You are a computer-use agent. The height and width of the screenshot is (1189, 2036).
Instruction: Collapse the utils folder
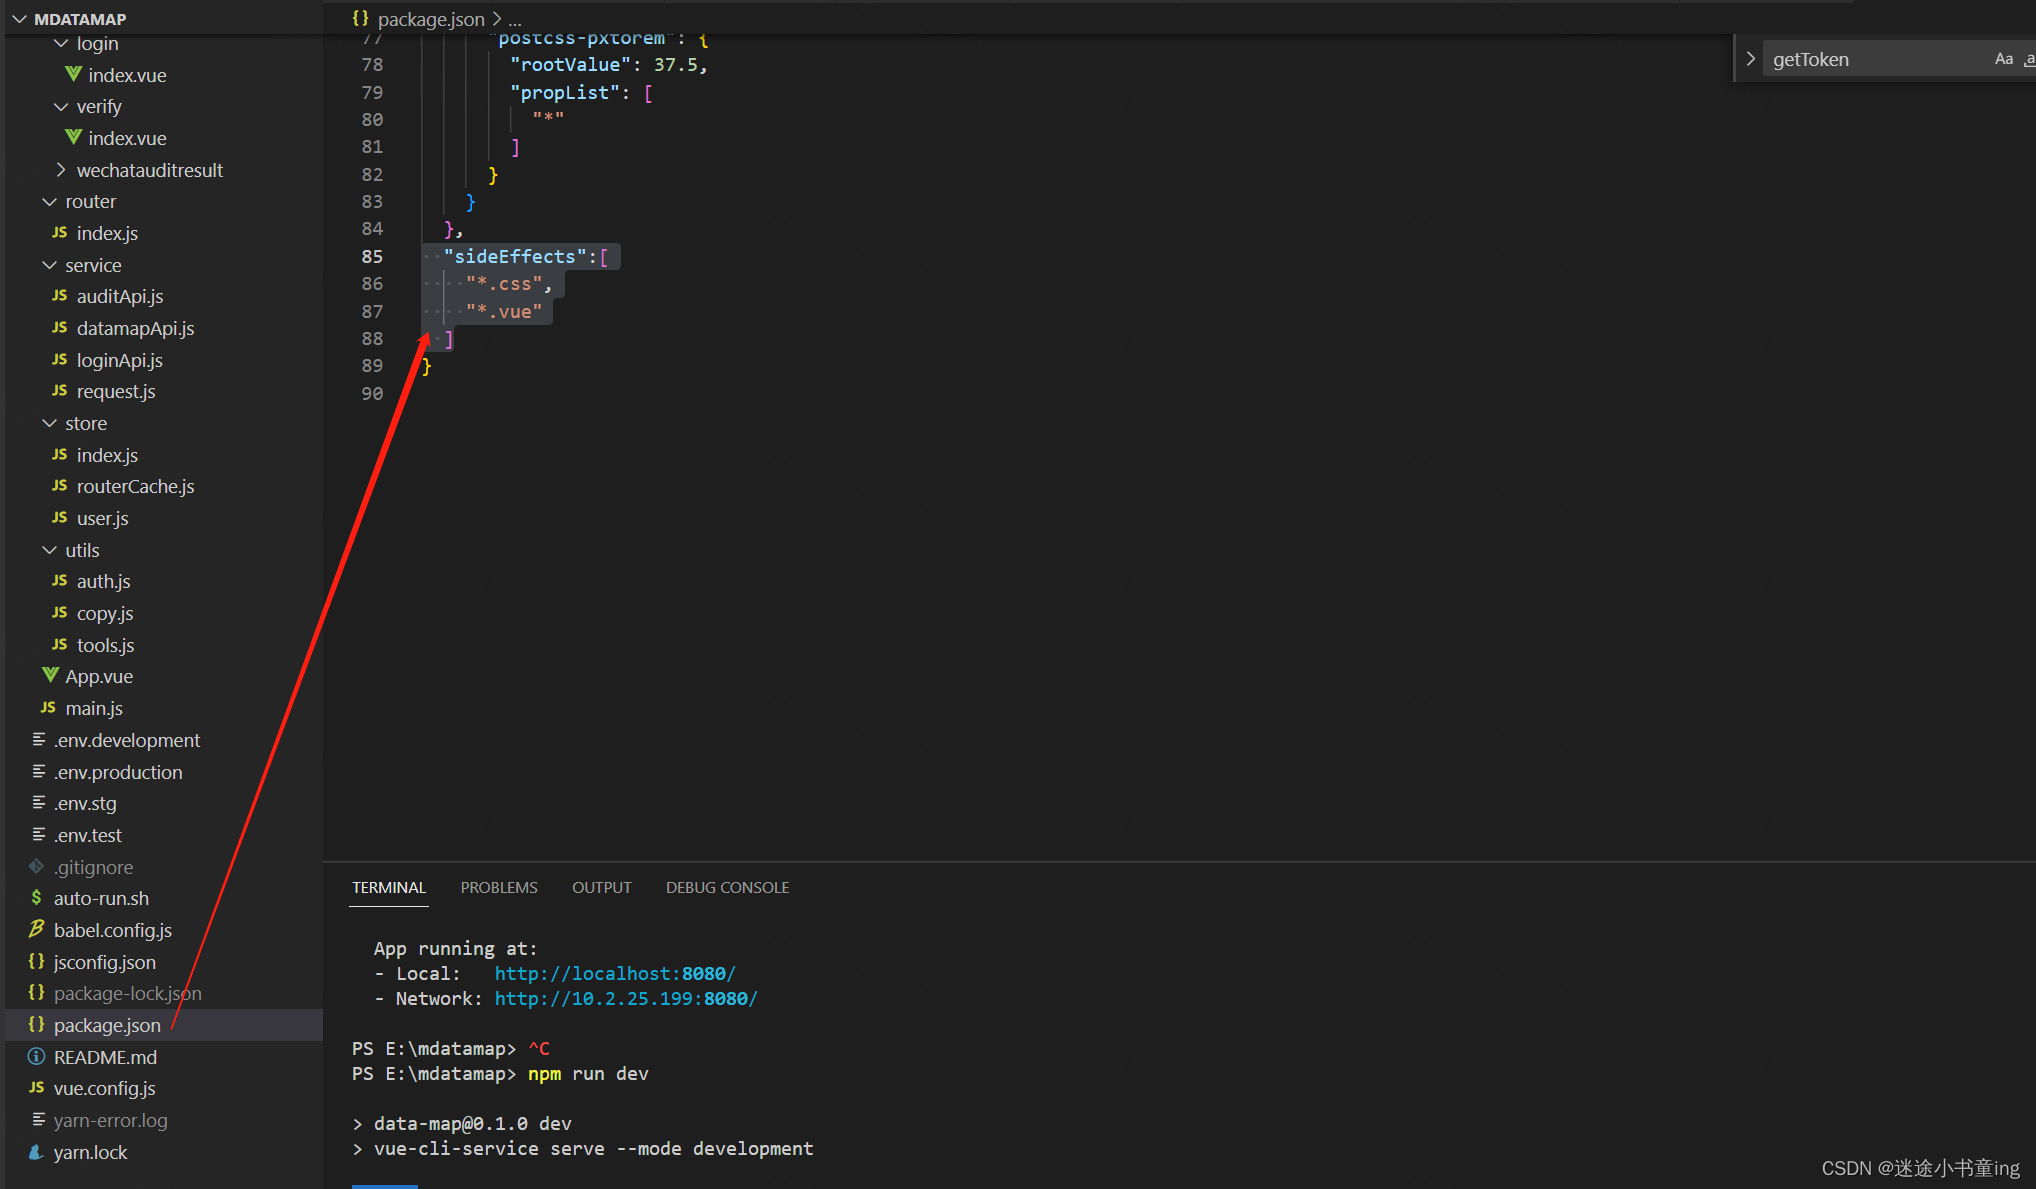point(49,550)
